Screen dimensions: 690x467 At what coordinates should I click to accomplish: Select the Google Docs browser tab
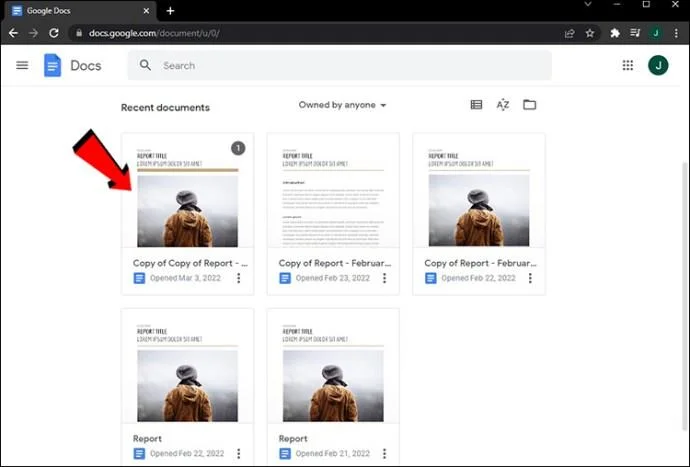pos(79,11)
